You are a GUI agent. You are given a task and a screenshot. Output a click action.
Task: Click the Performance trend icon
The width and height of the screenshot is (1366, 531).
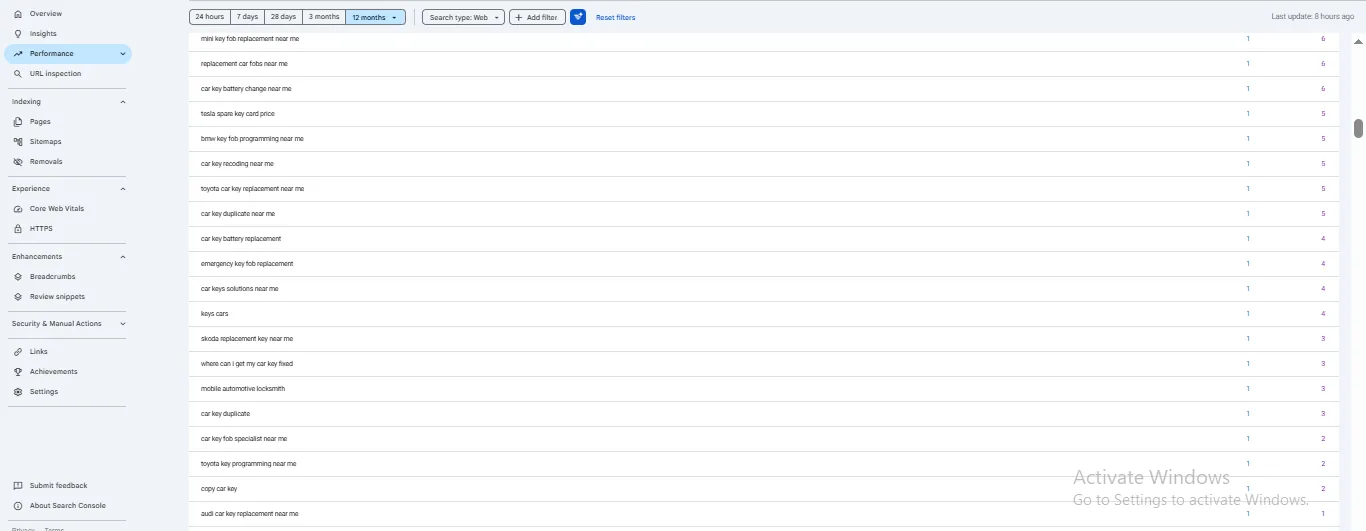[18, 54]
